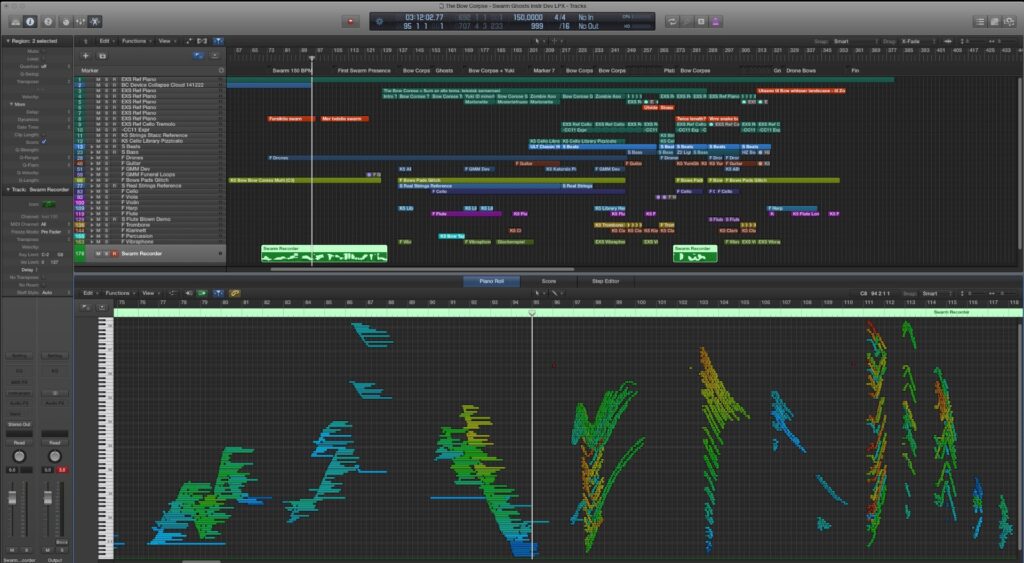The height and width of the screenshot is (563, 1024).
Task: Adjust left channel strip volume fader
Action: [x=12, y=498]
